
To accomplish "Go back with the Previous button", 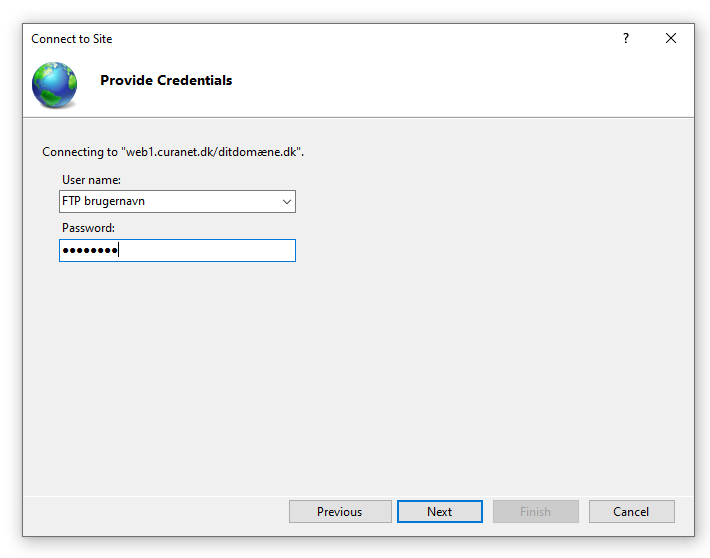I will pos(340,511).
